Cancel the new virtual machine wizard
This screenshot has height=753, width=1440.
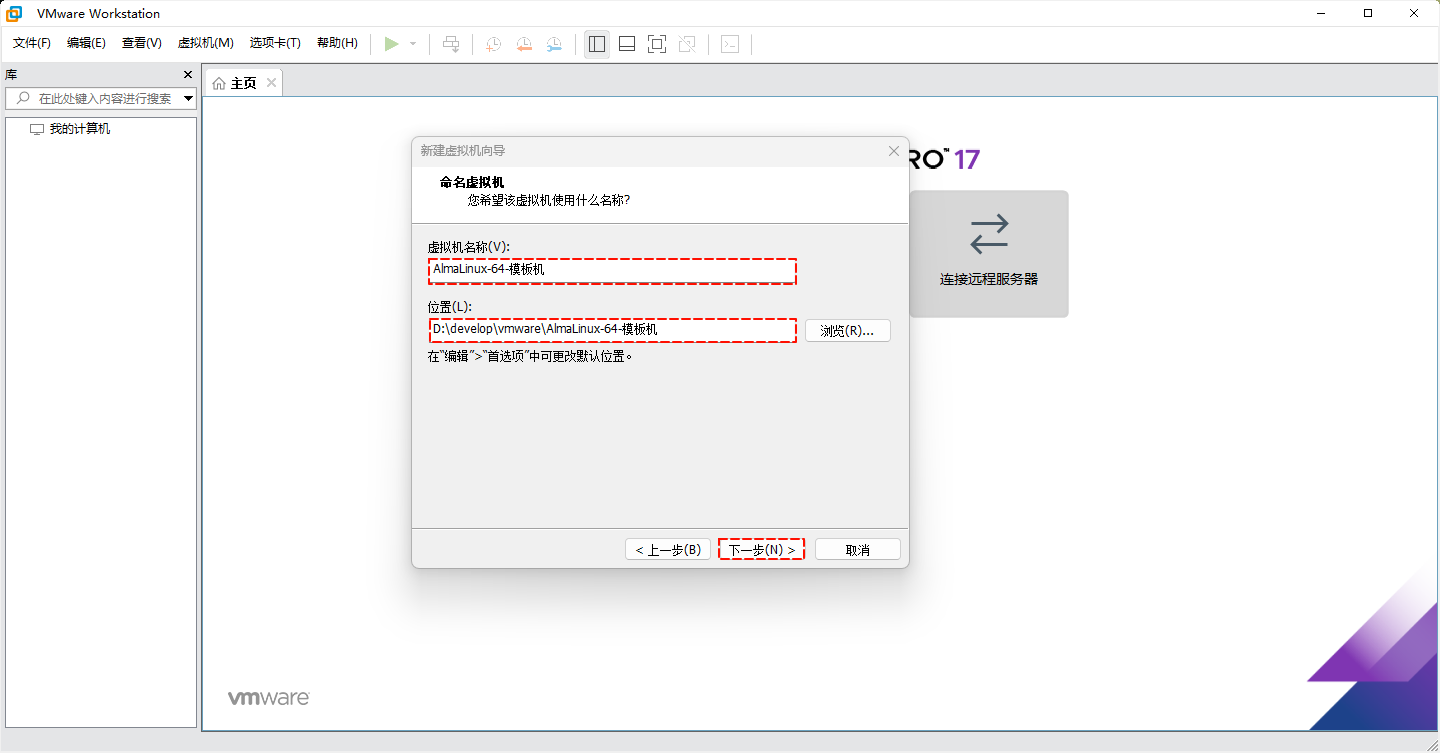click(857, 548)
